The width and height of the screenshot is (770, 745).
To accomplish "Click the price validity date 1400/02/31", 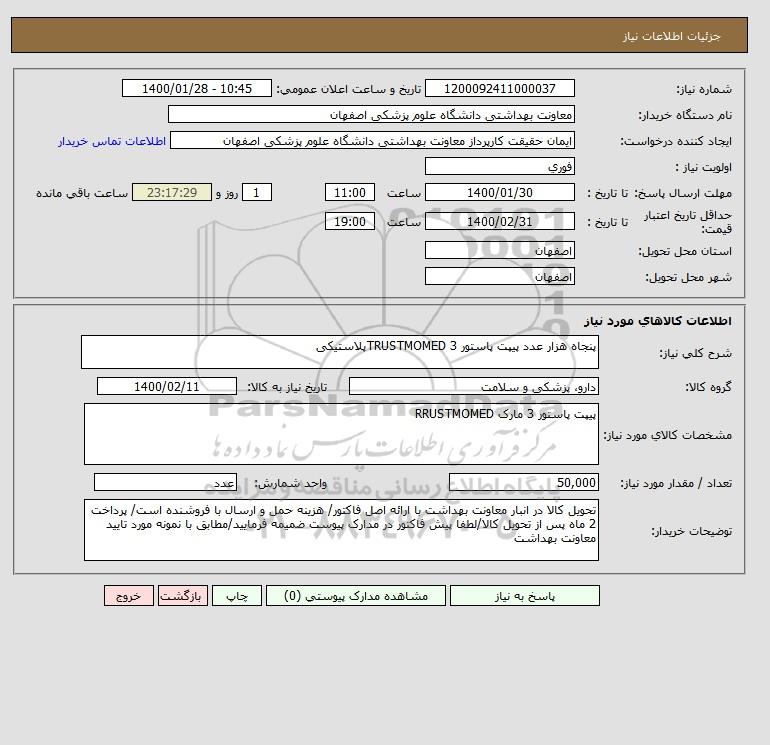I will pos(499,221).
